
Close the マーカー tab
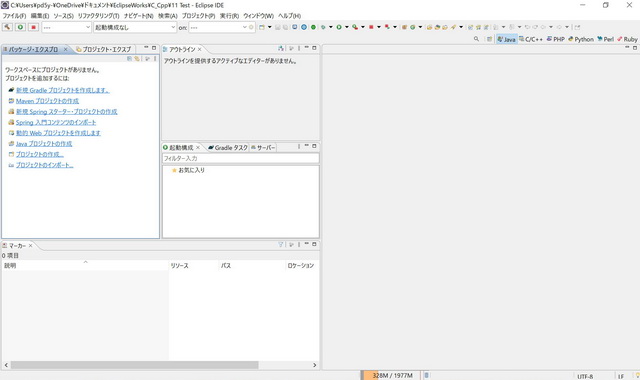[30, 246]
